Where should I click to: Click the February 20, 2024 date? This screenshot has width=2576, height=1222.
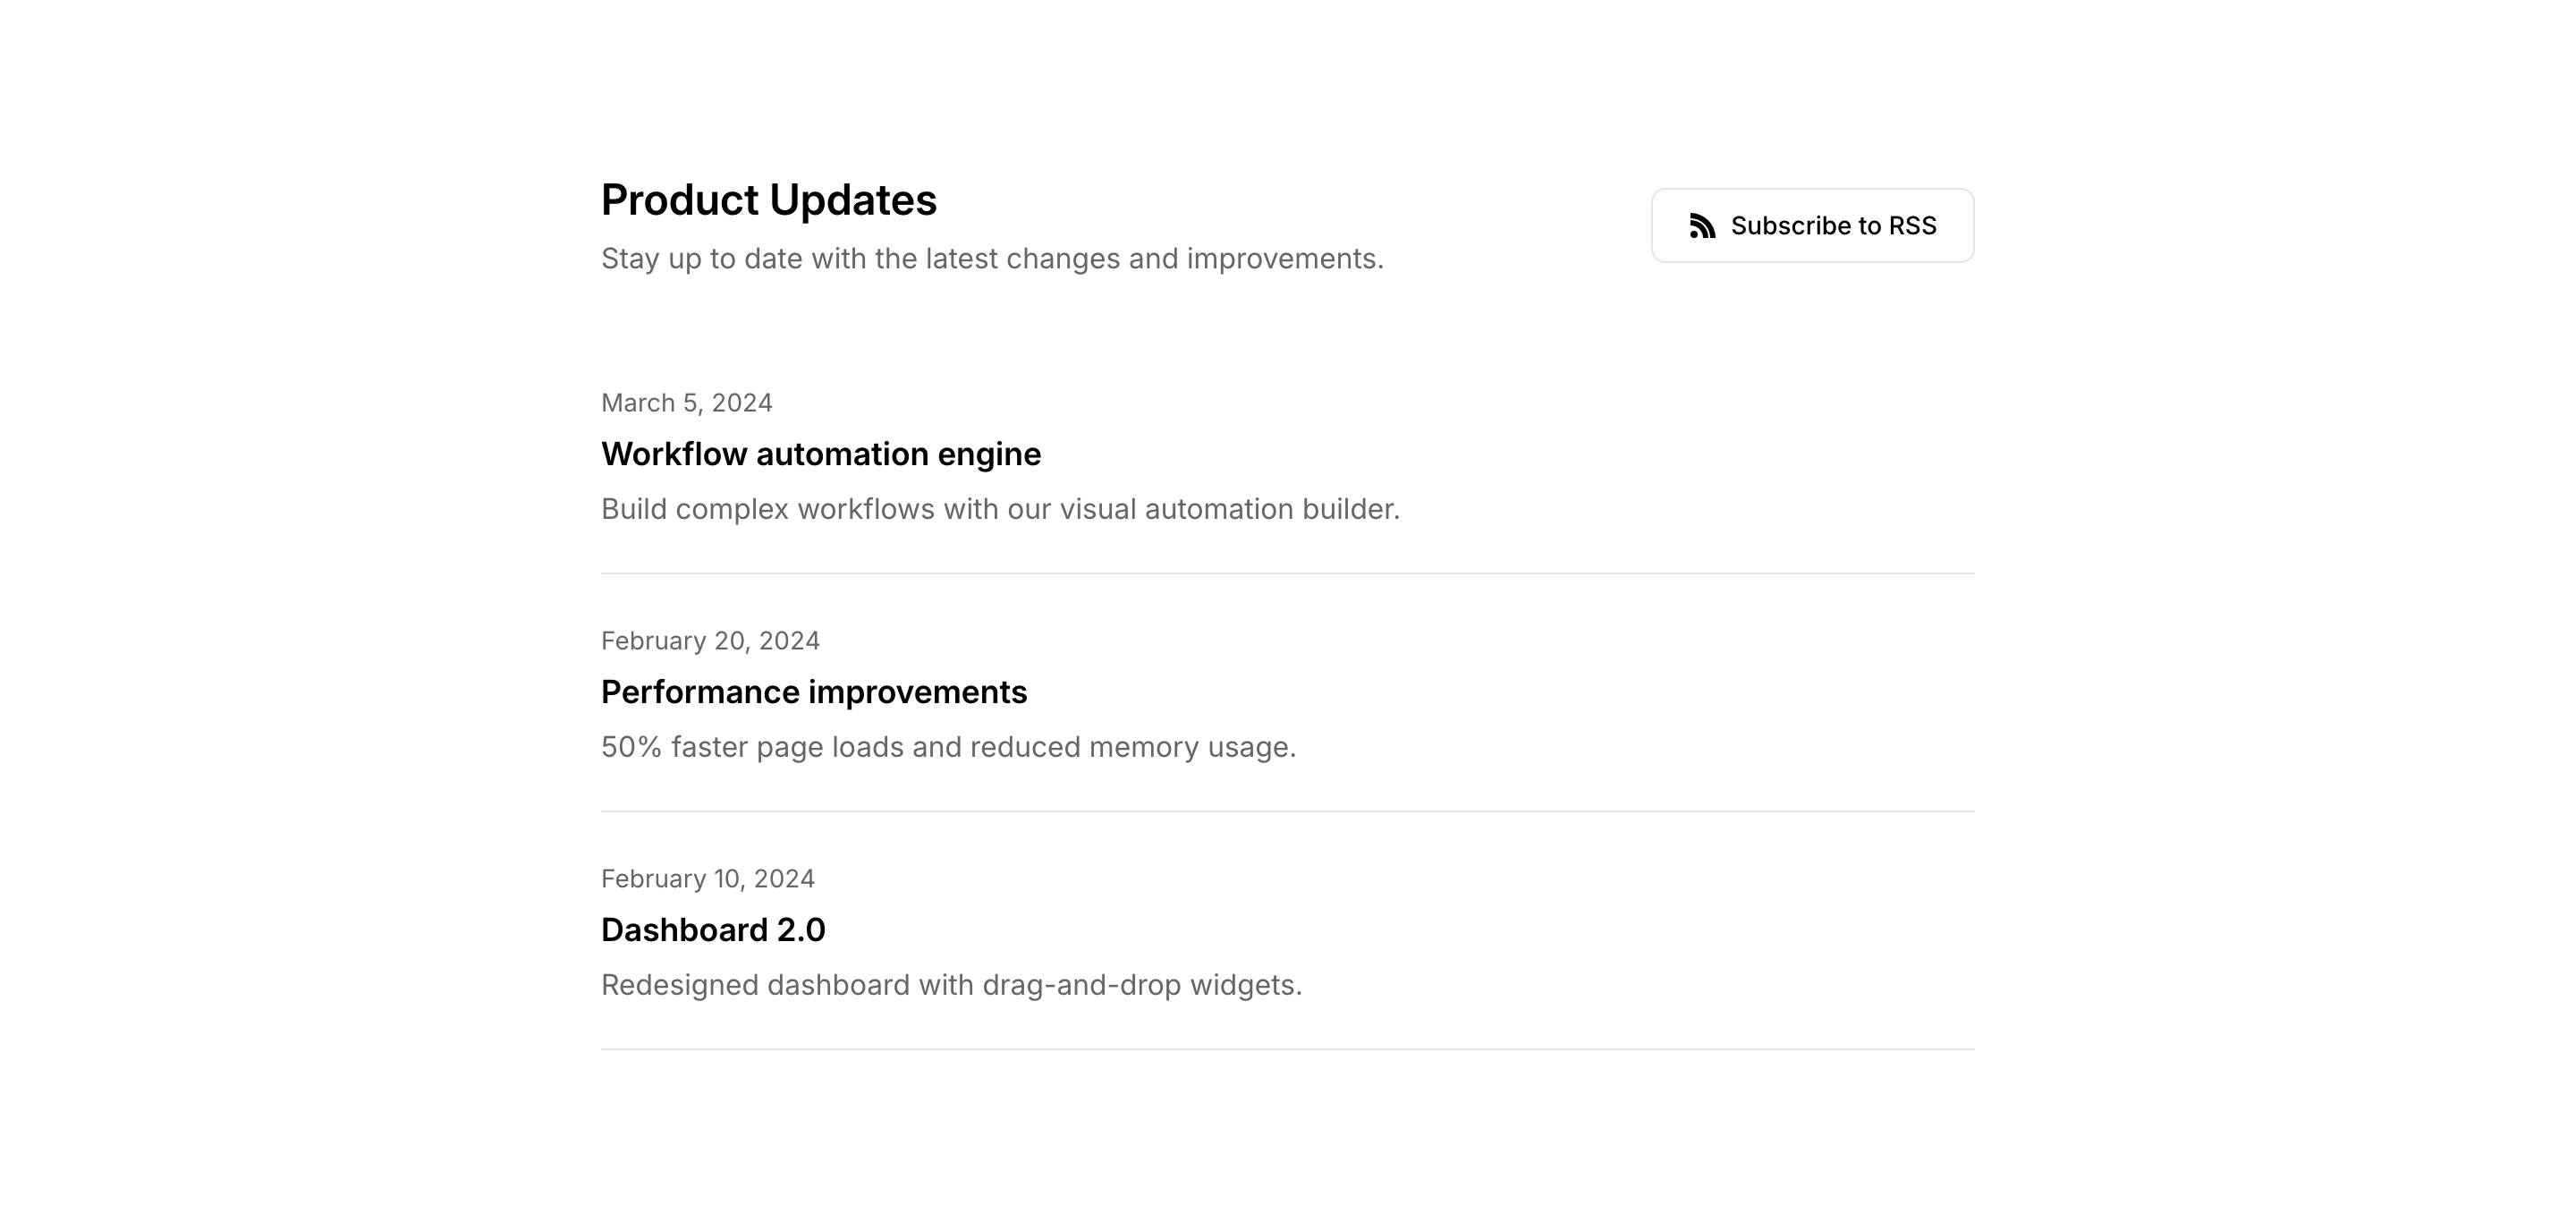710,641
